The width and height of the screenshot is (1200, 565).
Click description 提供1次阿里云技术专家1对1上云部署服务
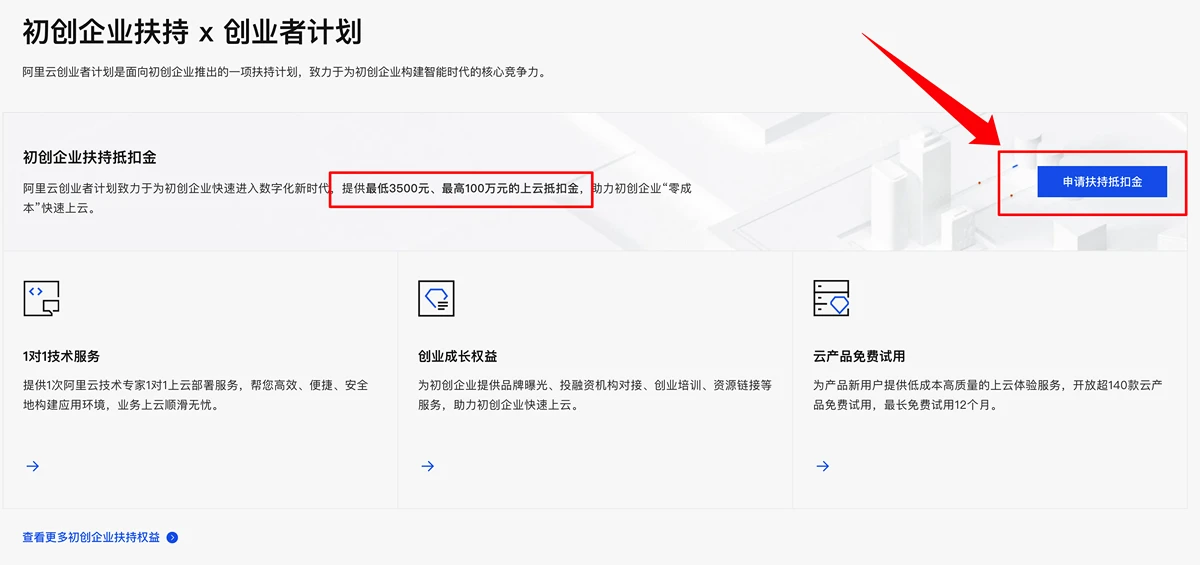[195, 395]
